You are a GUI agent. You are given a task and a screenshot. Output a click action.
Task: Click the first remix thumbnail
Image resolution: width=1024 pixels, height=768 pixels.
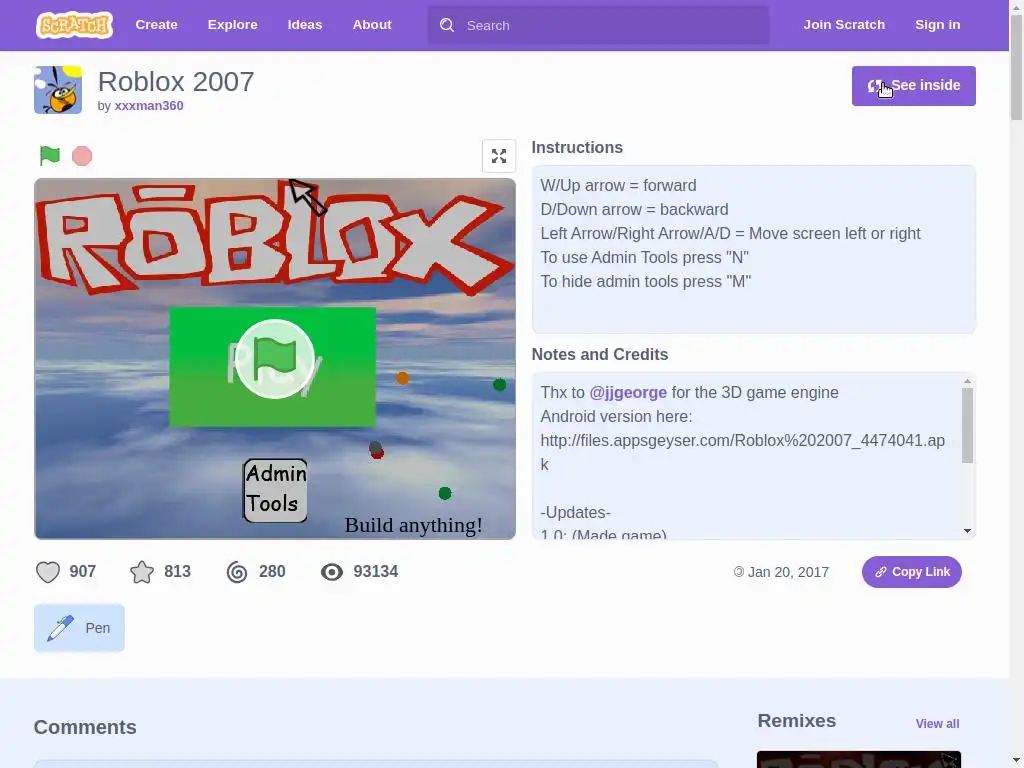click(859, 760)
